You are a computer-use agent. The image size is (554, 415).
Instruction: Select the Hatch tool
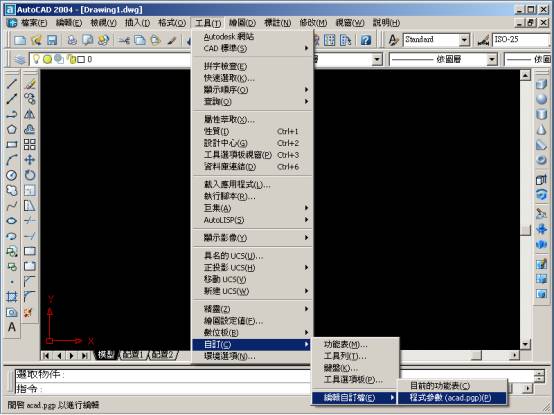point(12,297)
